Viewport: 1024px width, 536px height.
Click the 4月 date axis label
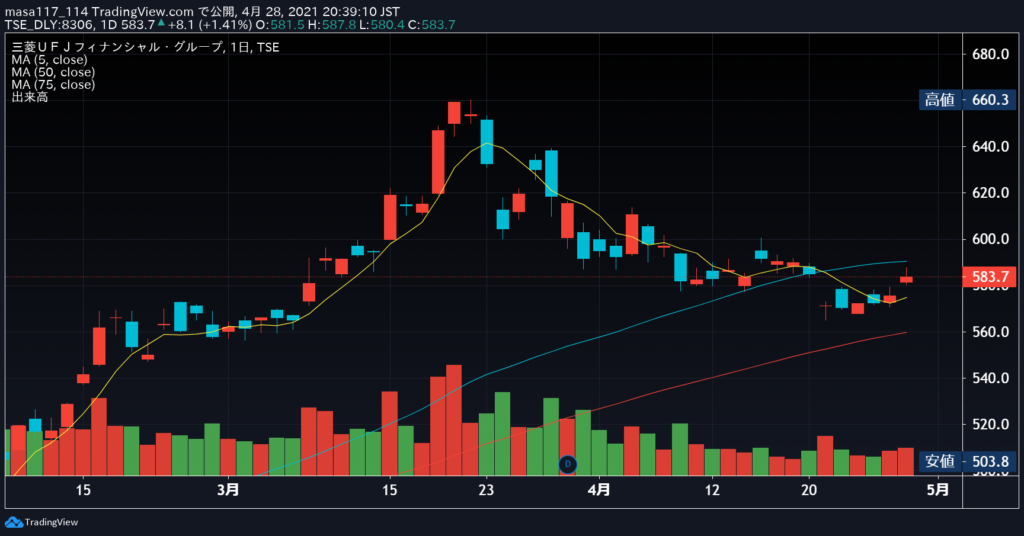(599, 490)
